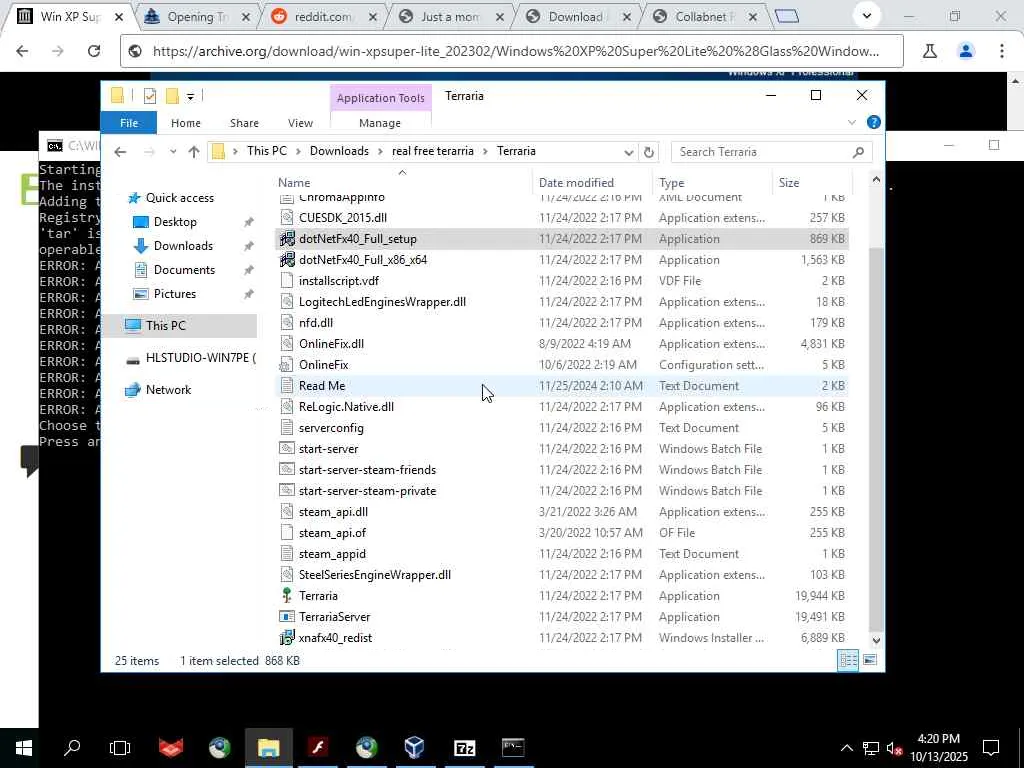Click the Properties quick access toolbar icon
Image resolution: width=1024 pixels, height=768 pixels.
point(150,96)
